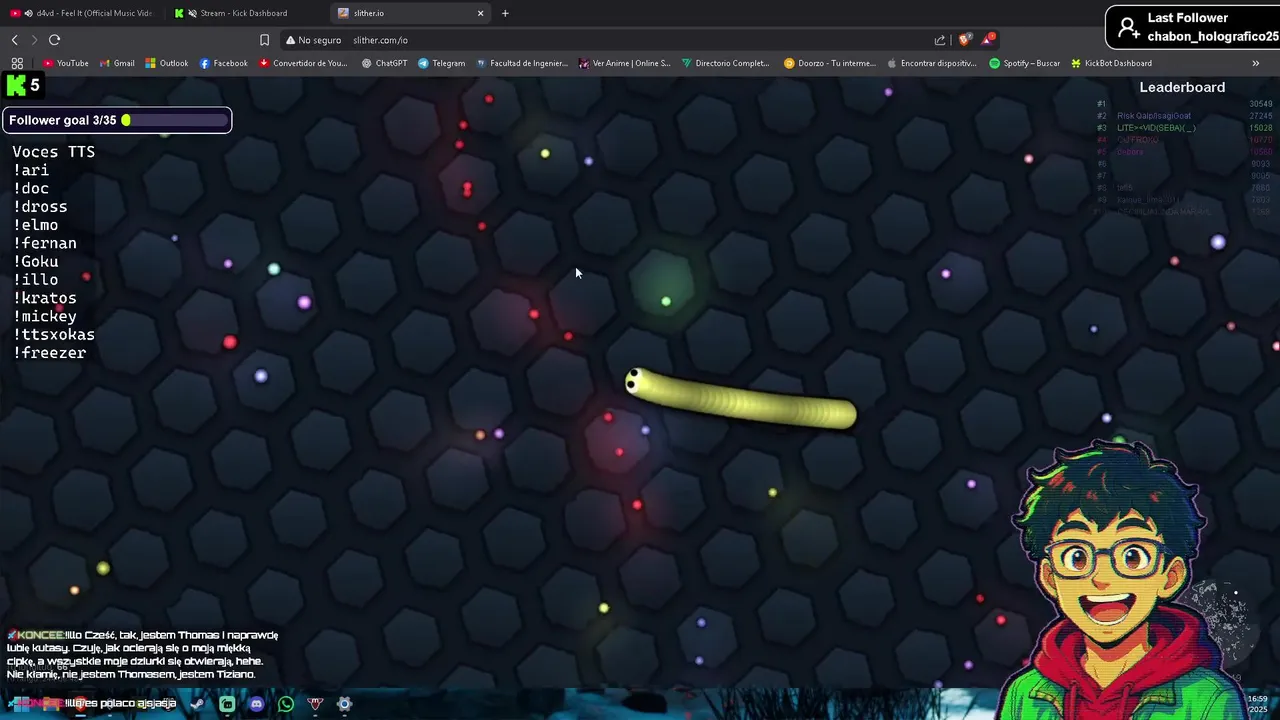1280x720 pixels.
Task: Open the Facebook bookmark
Action: [x=224, y=63]
